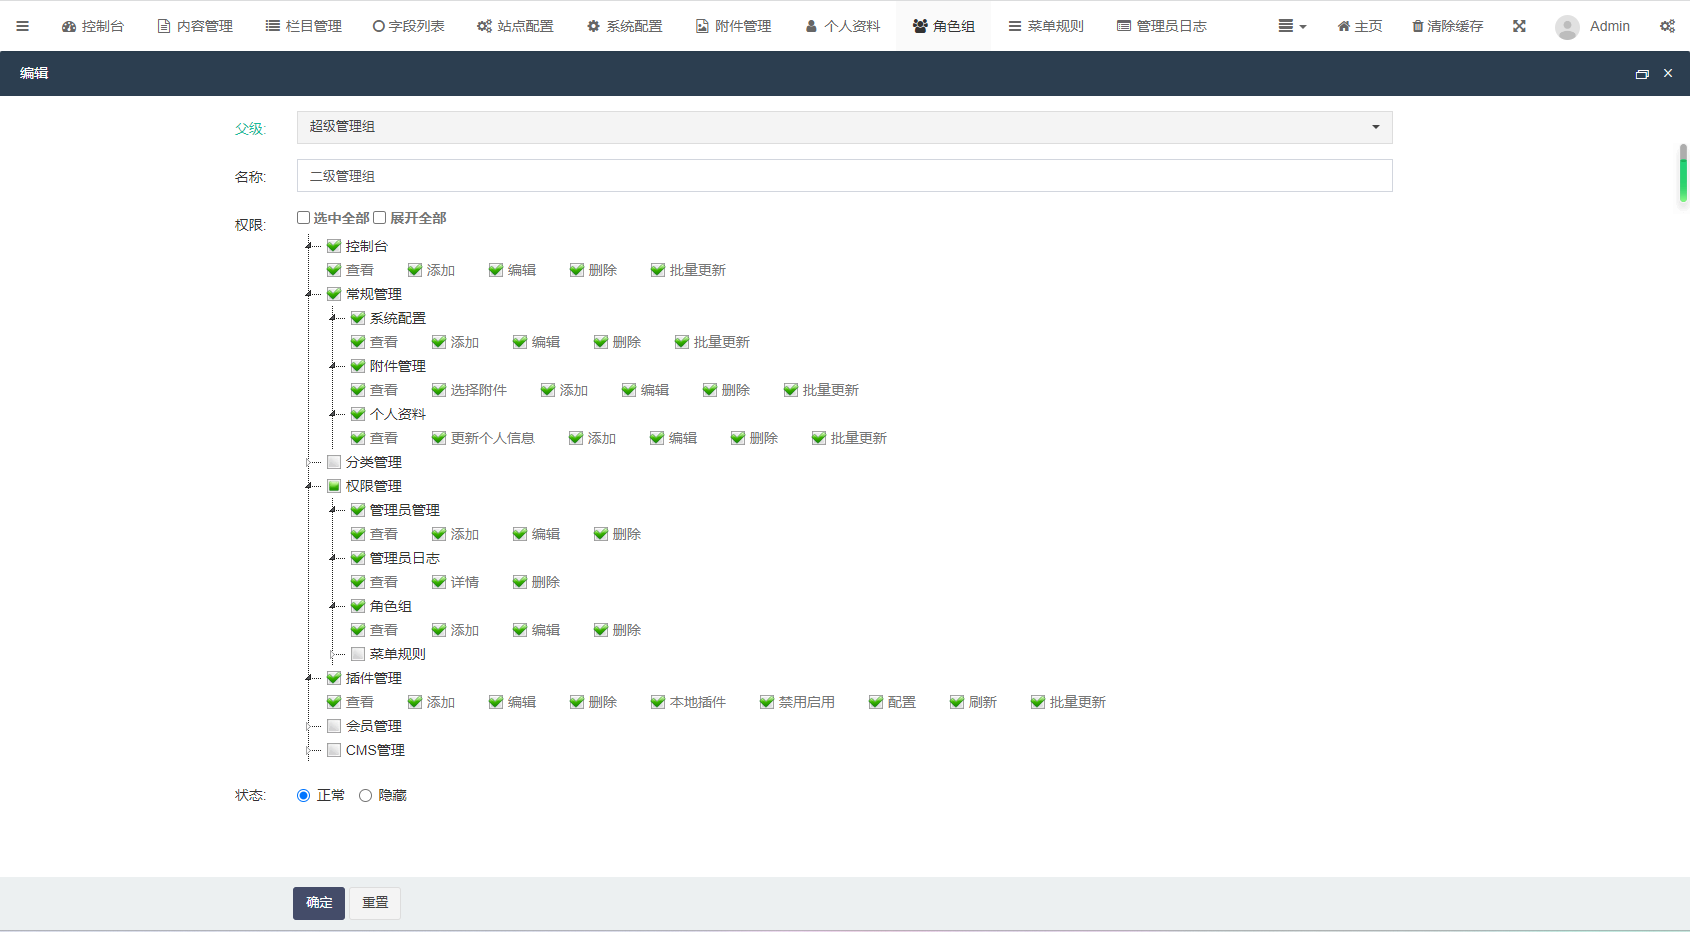Open the 菜单规则 tab
Image resolution: width=1690 pixels, height=932 pixels.
click(x=1045, y=26)
